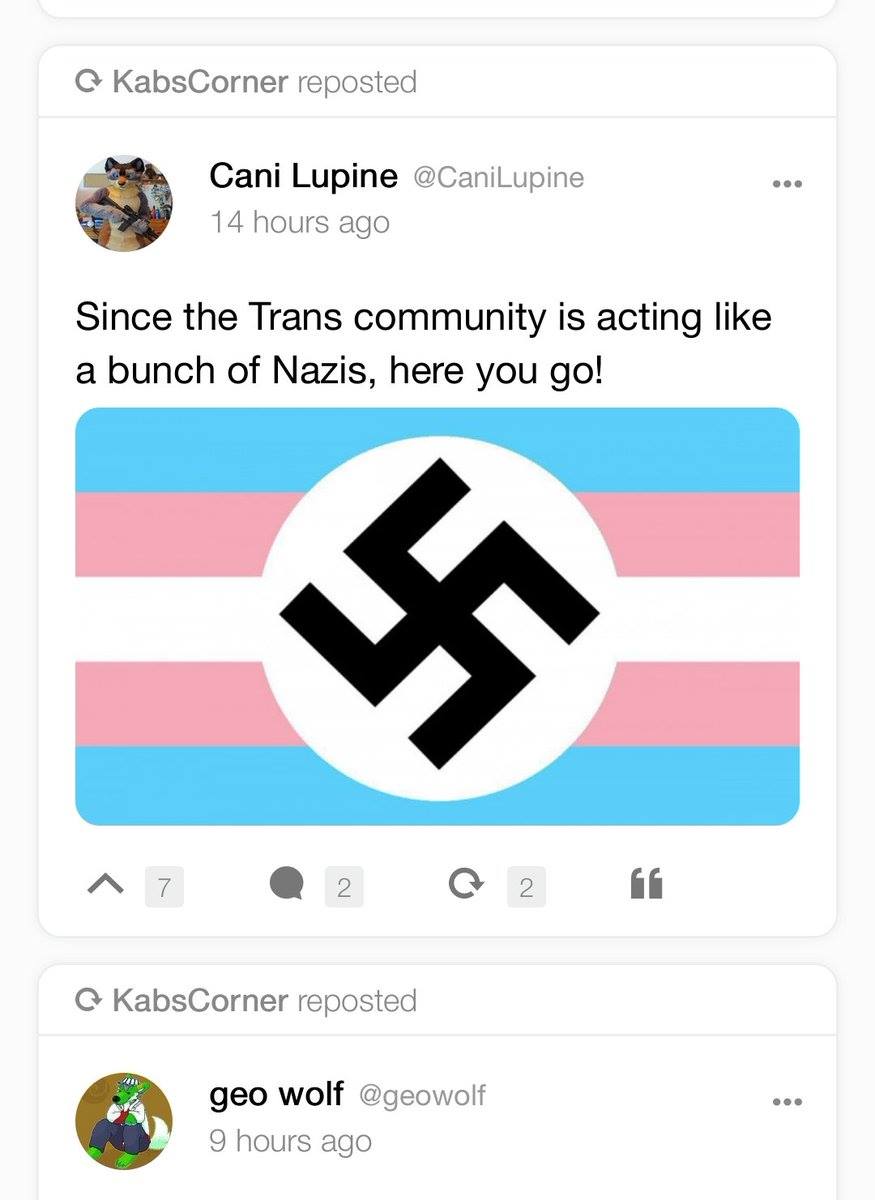Click repost arrow icon above Cani Lupine post
The image size is (875, 1200).
coord(89,82)
